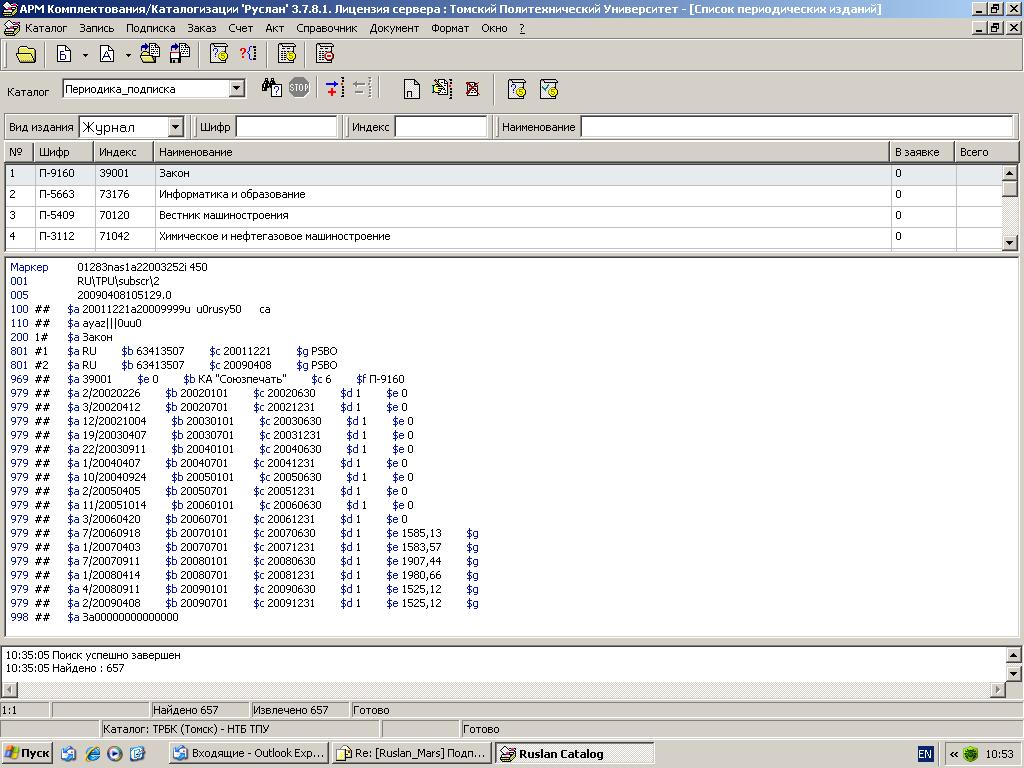Select the Информатика и образование row

(x=231, y=194)
